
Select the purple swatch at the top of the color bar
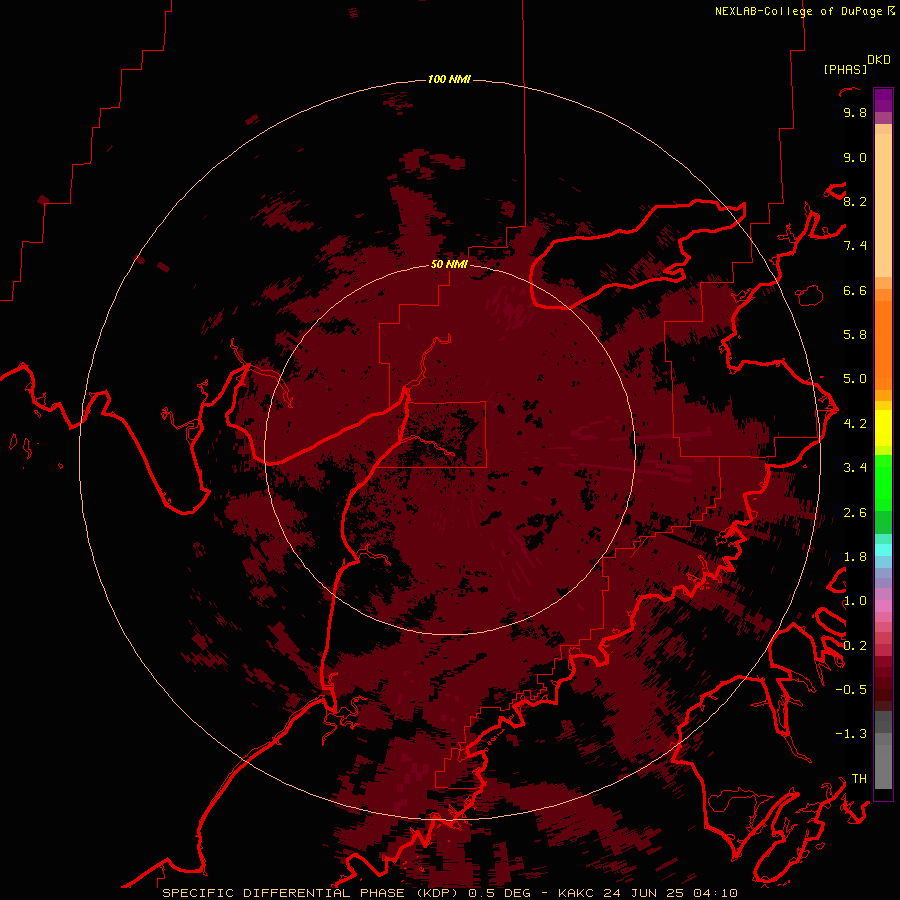coord(883,100)
